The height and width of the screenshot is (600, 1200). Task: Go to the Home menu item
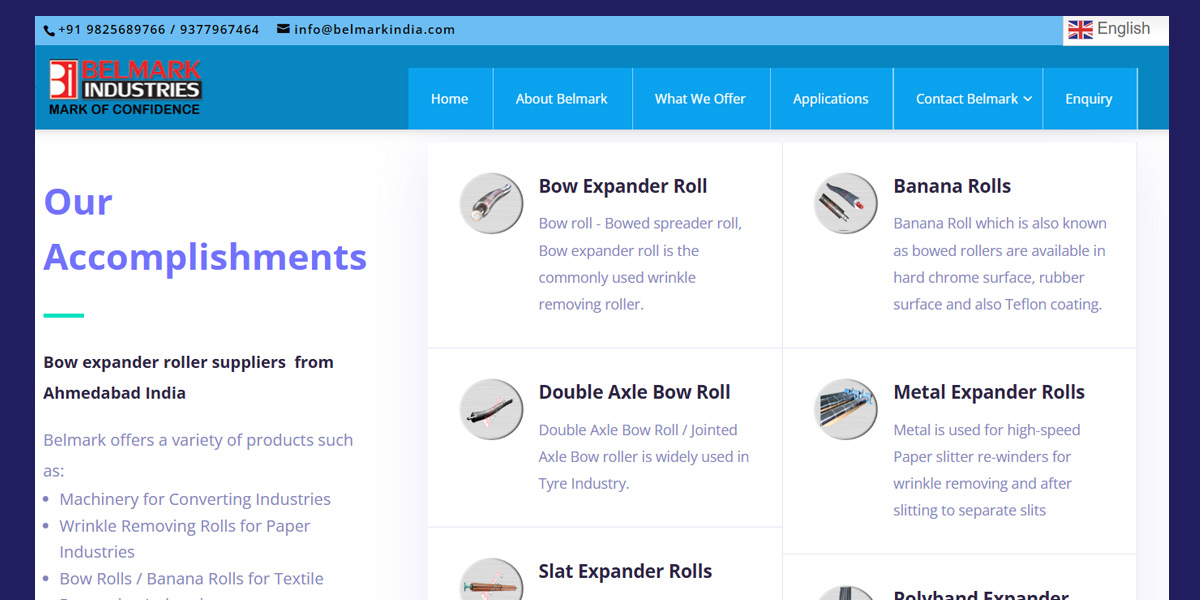[x=449, y=99]
